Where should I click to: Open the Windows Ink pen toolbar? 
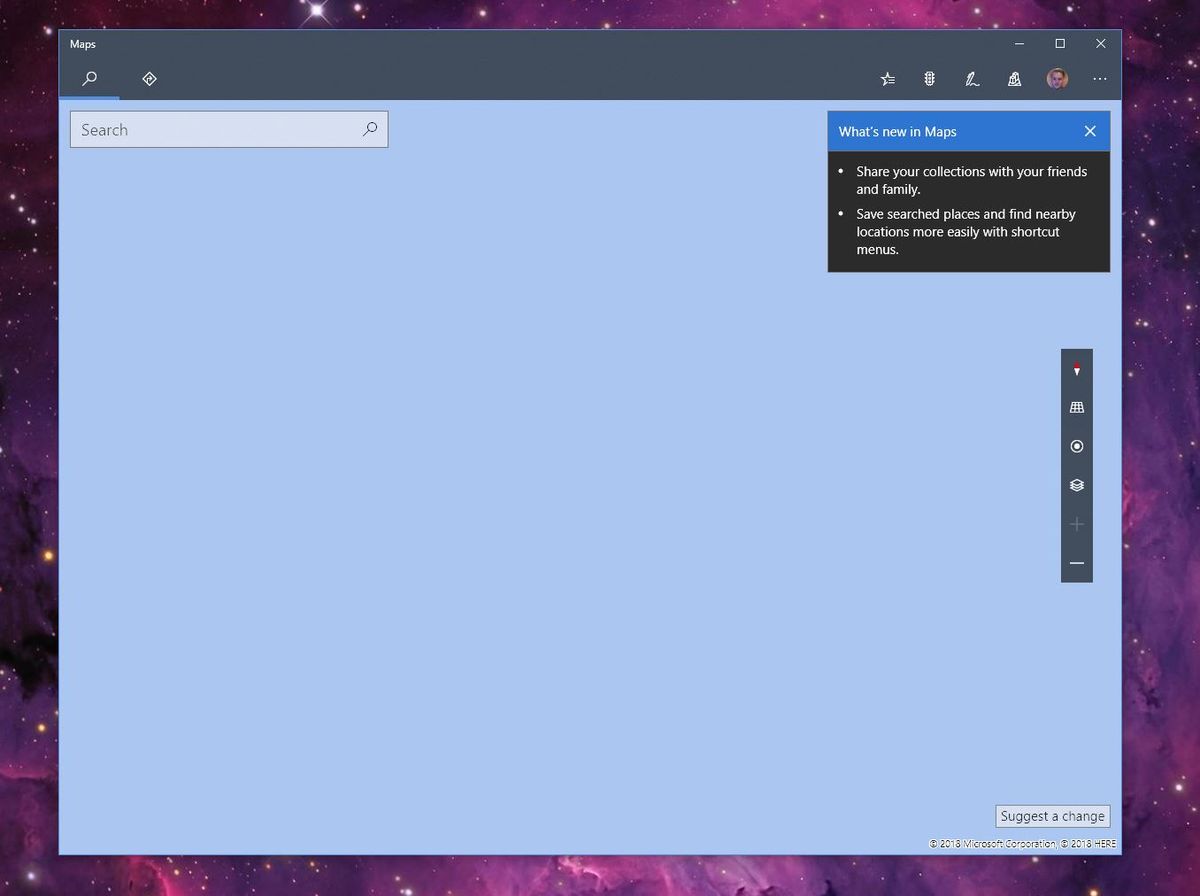[971, 79]
